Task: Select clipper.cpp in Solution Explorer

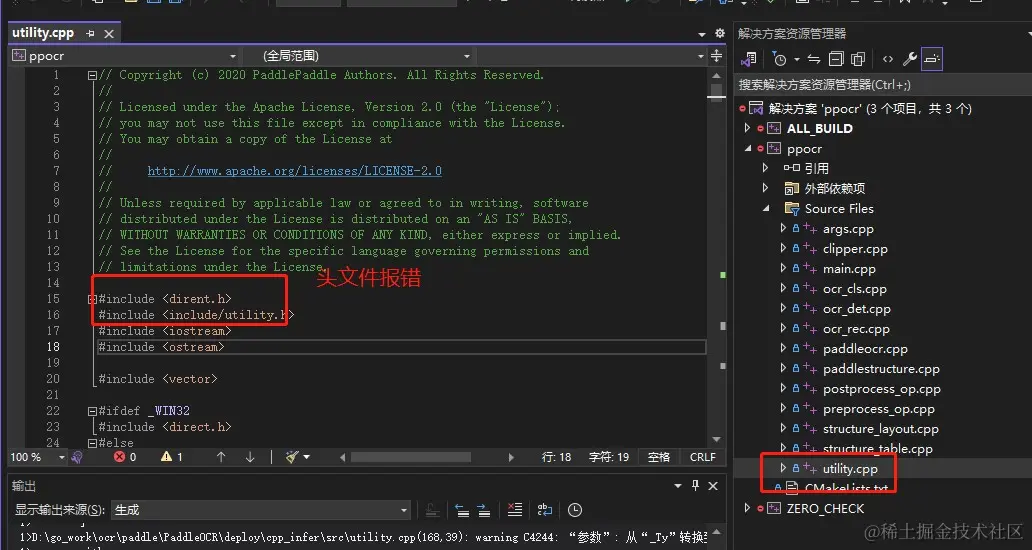Action: pyautogui.click(x=855, y=249)
